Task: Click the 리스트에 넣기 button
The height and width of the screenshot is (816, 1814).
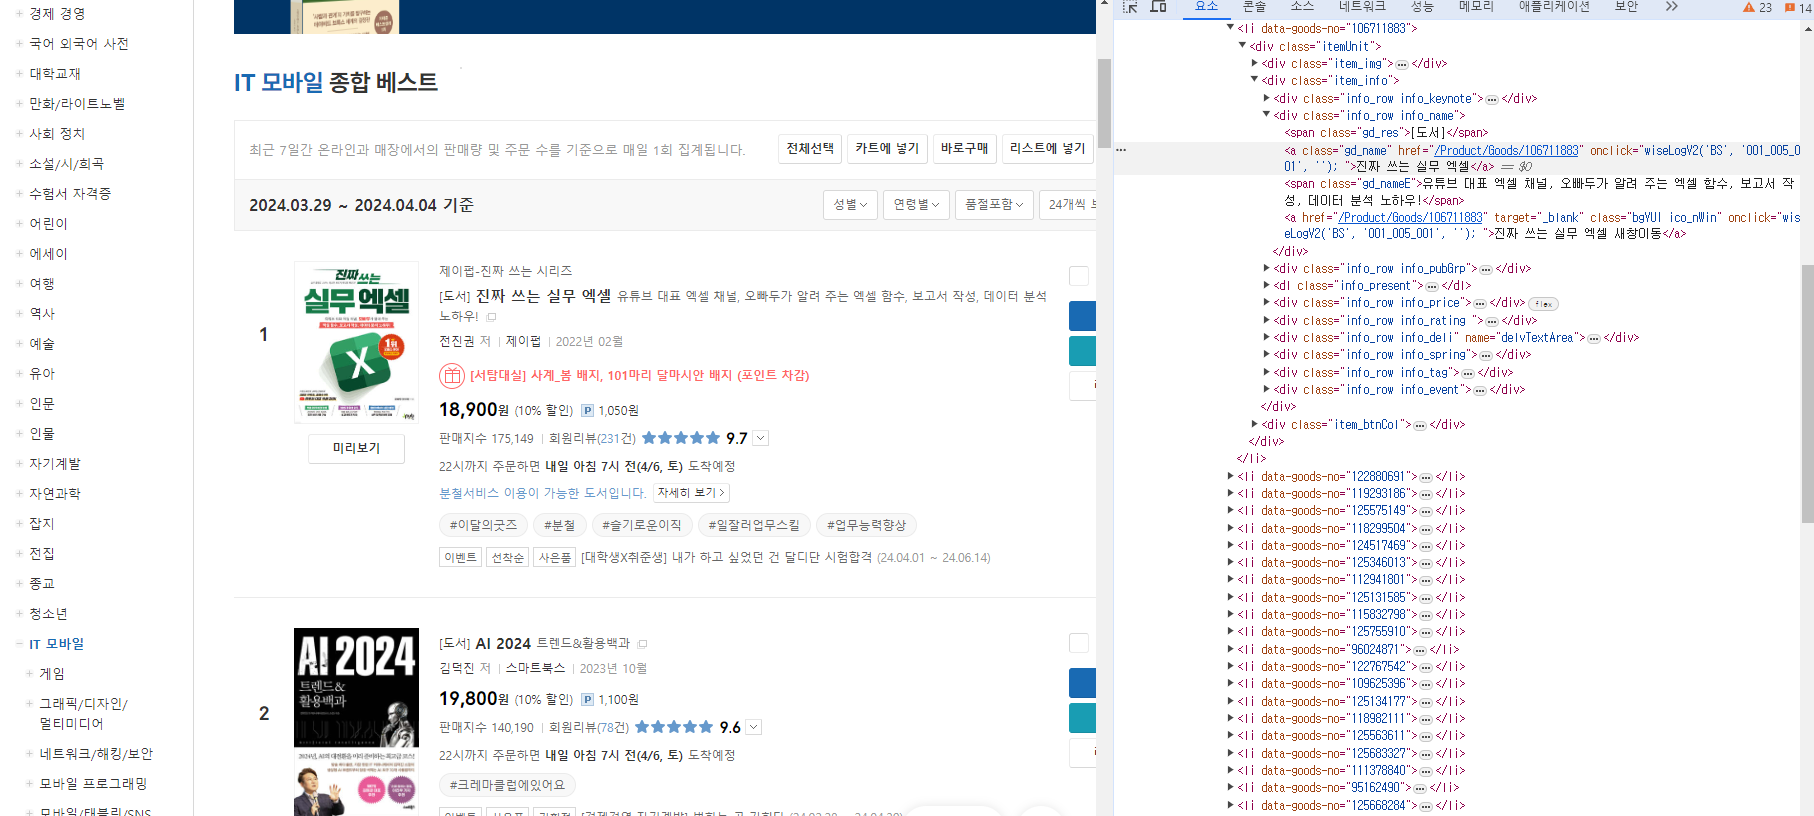Action: [x=1047, y=149]
